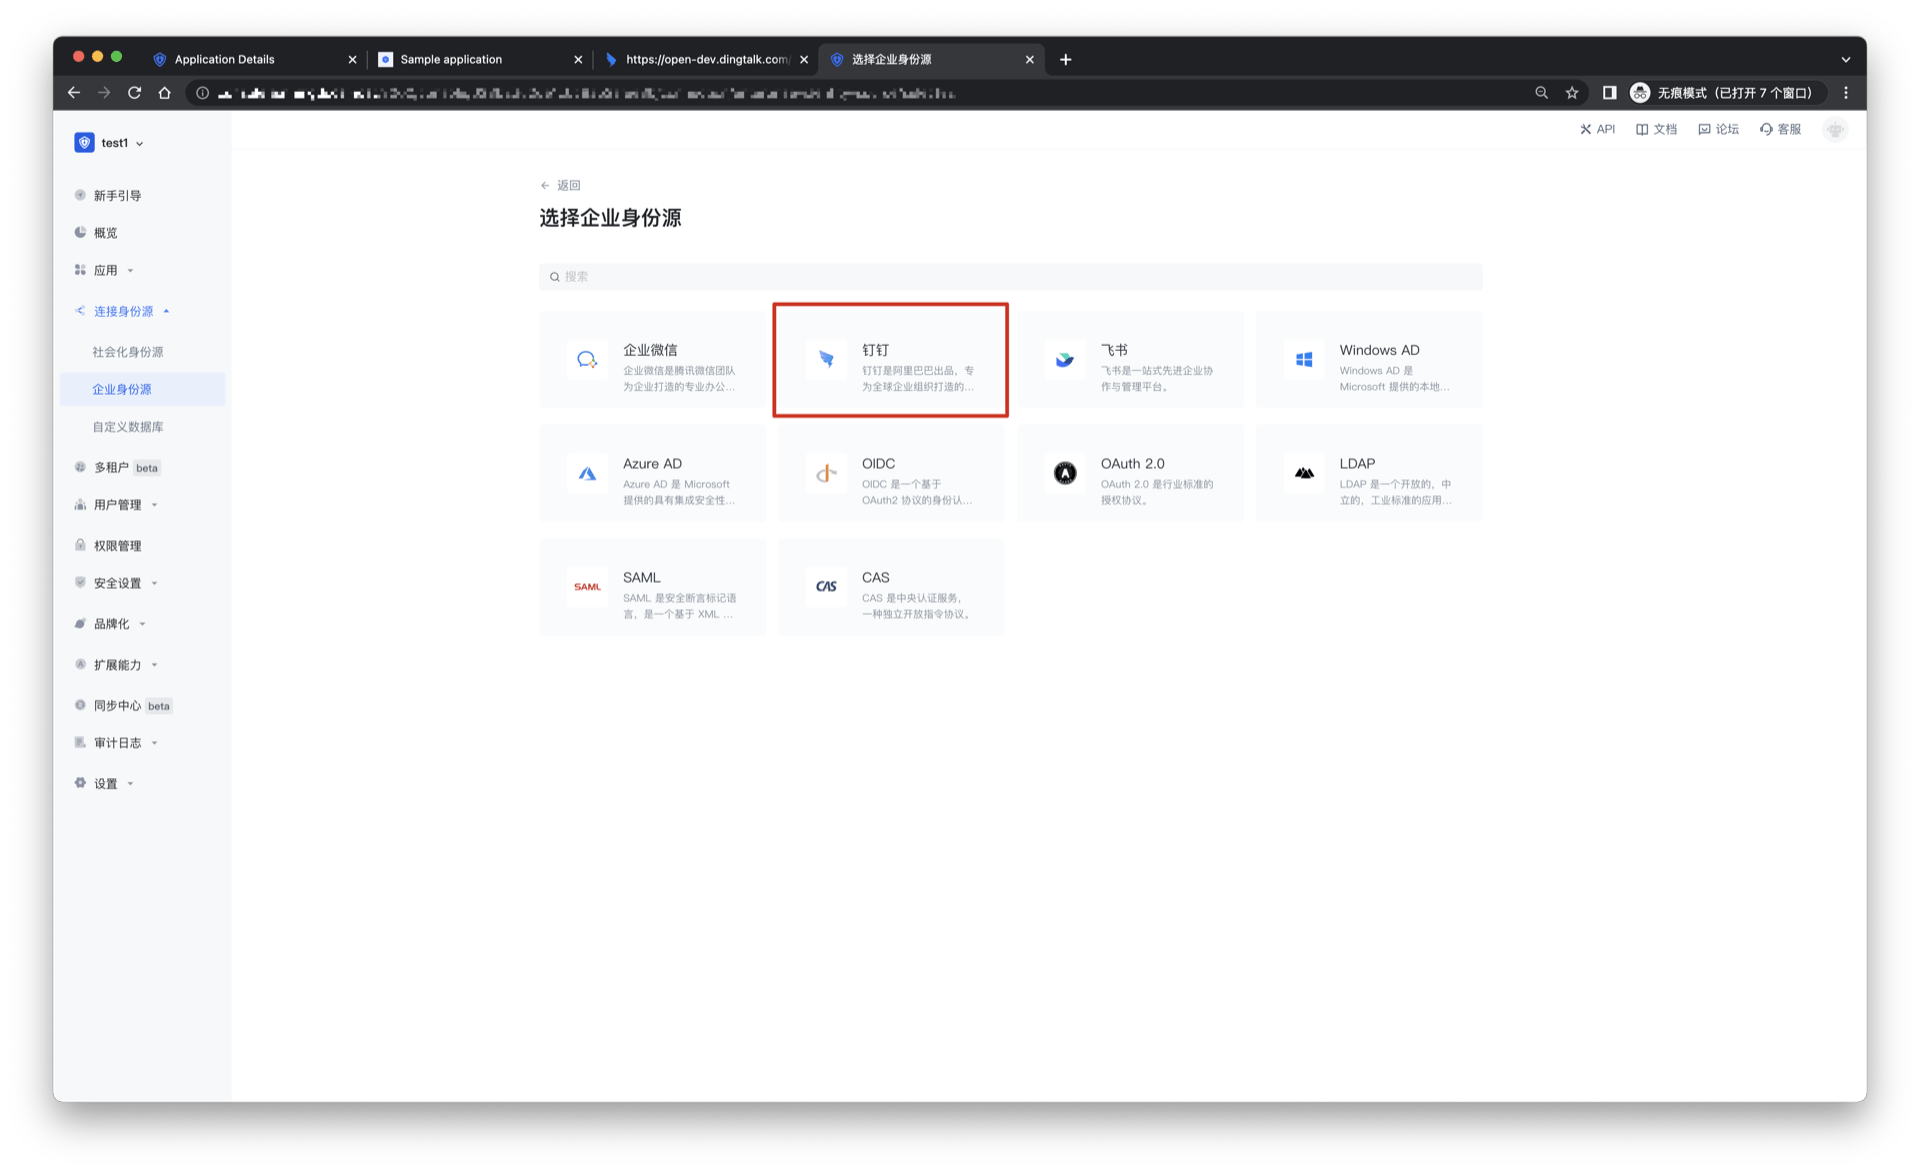The width and height of the screenshot is (1920, 1172).
Task: Click the 搜索 identity source search field
Action: pos(1010,277)
